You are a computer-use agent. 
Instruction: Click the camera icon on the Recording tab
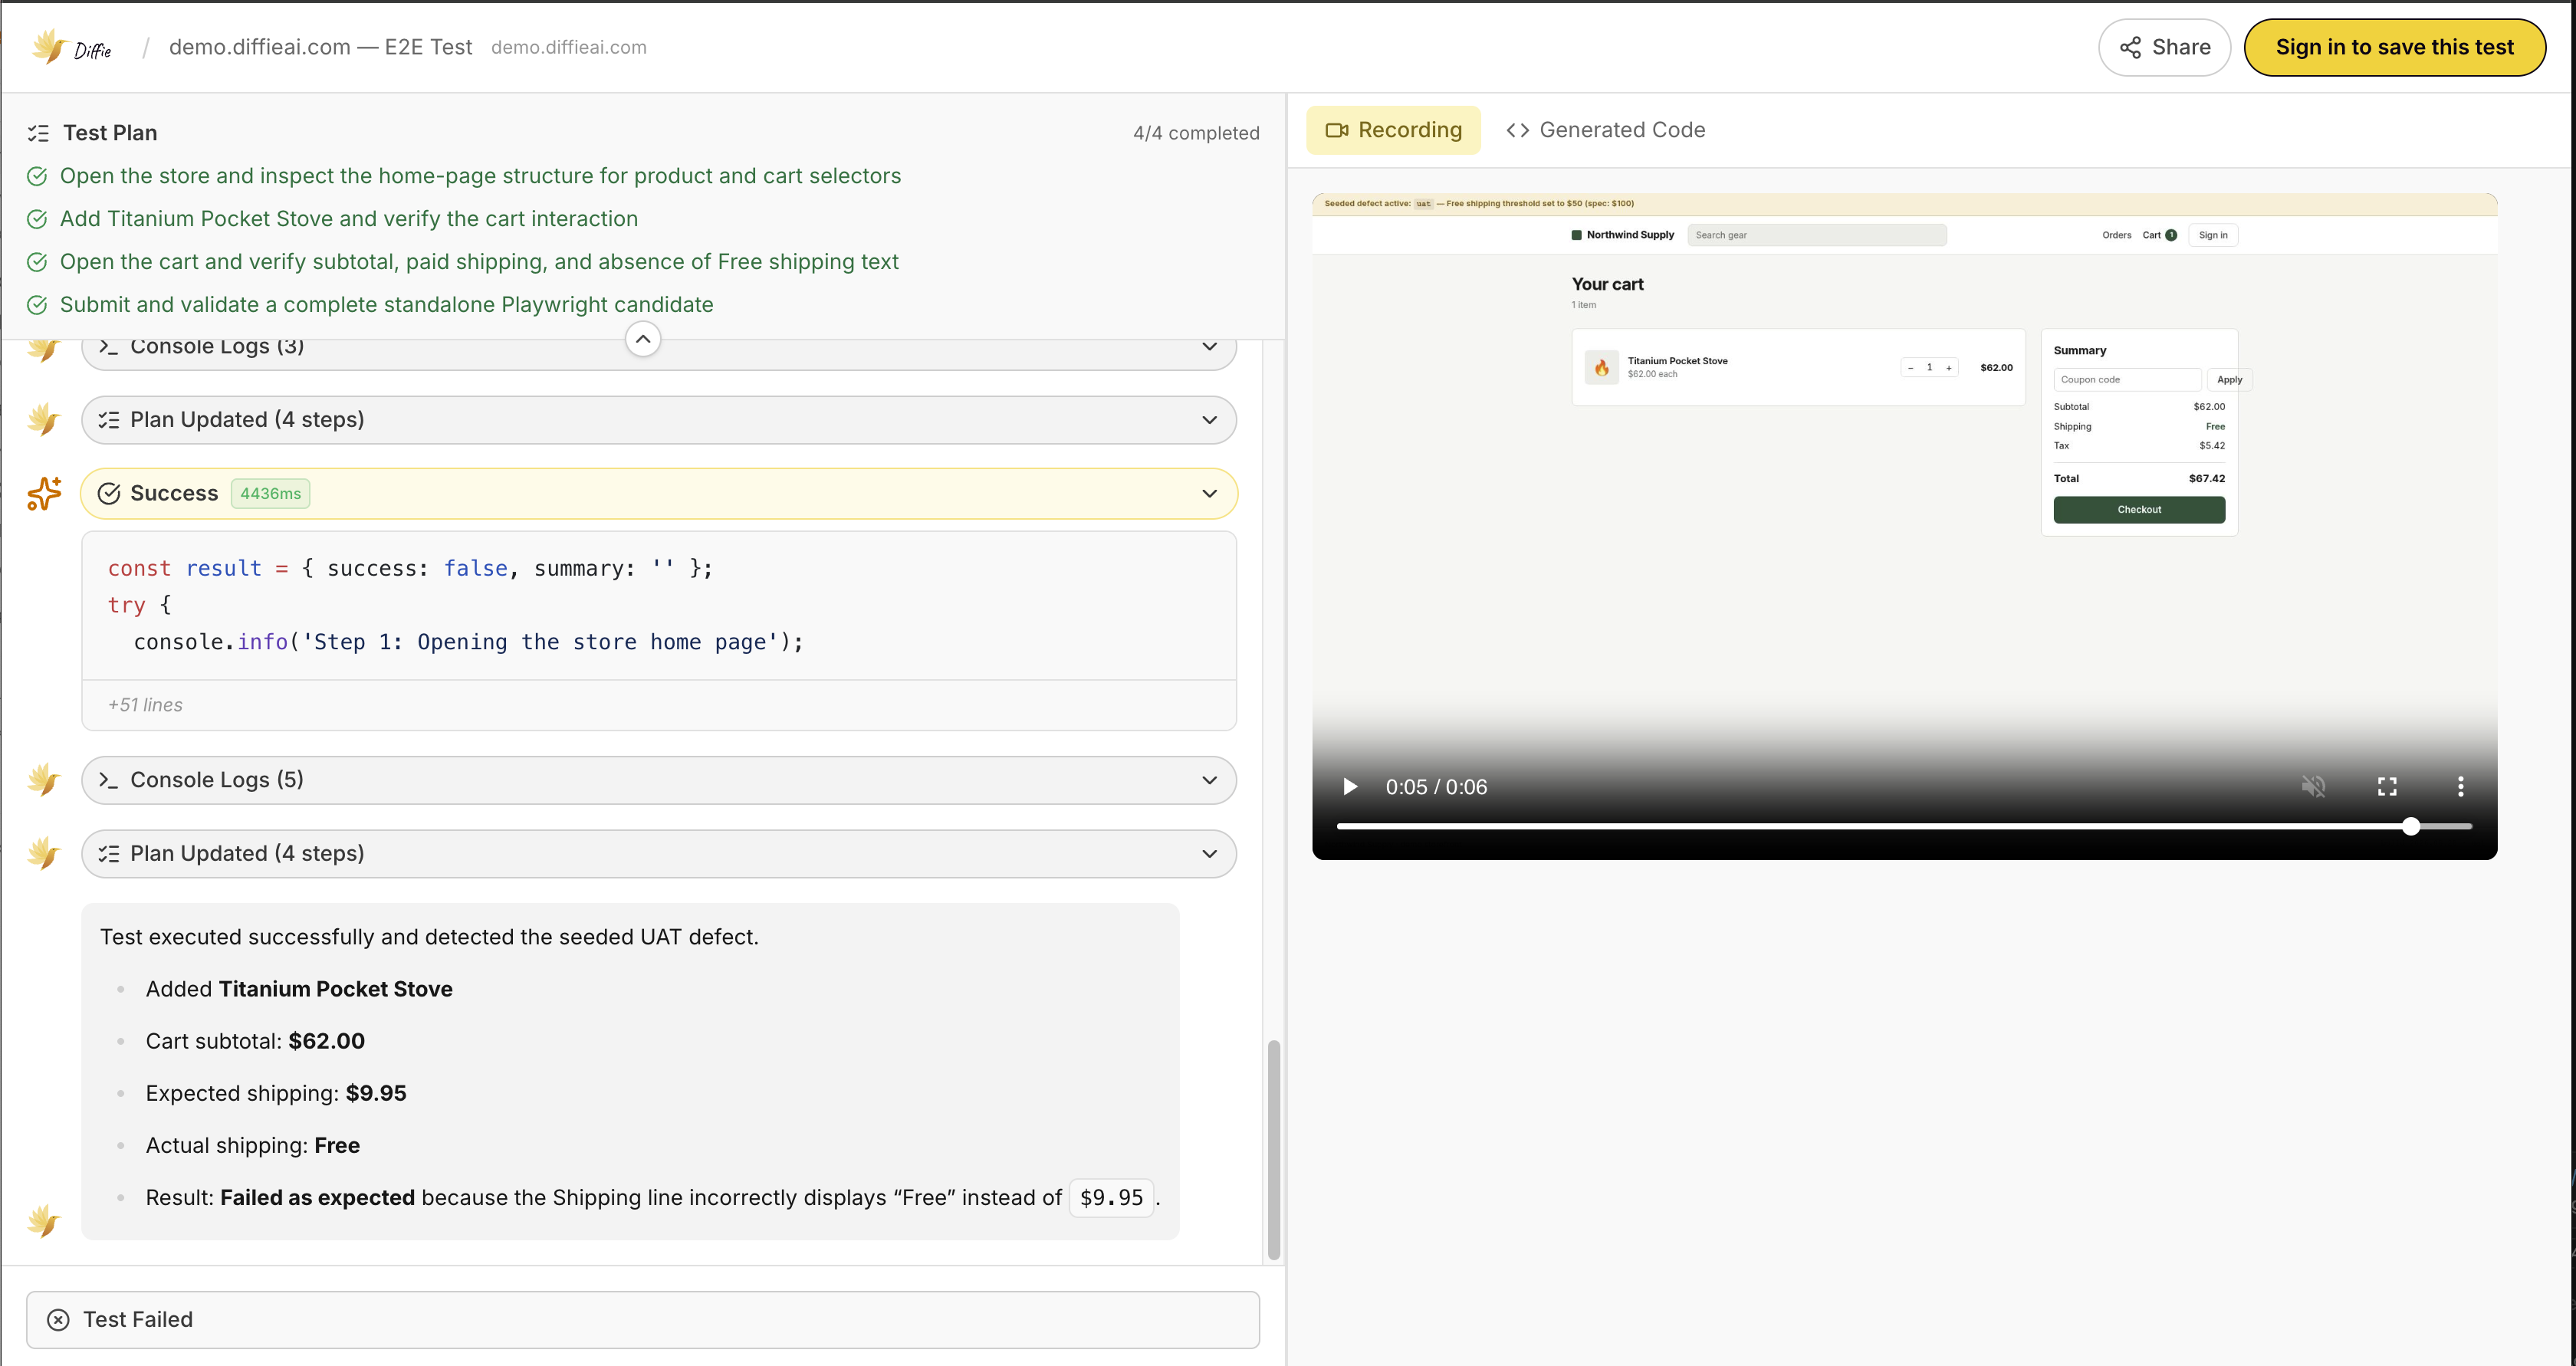coord(1336,130)
